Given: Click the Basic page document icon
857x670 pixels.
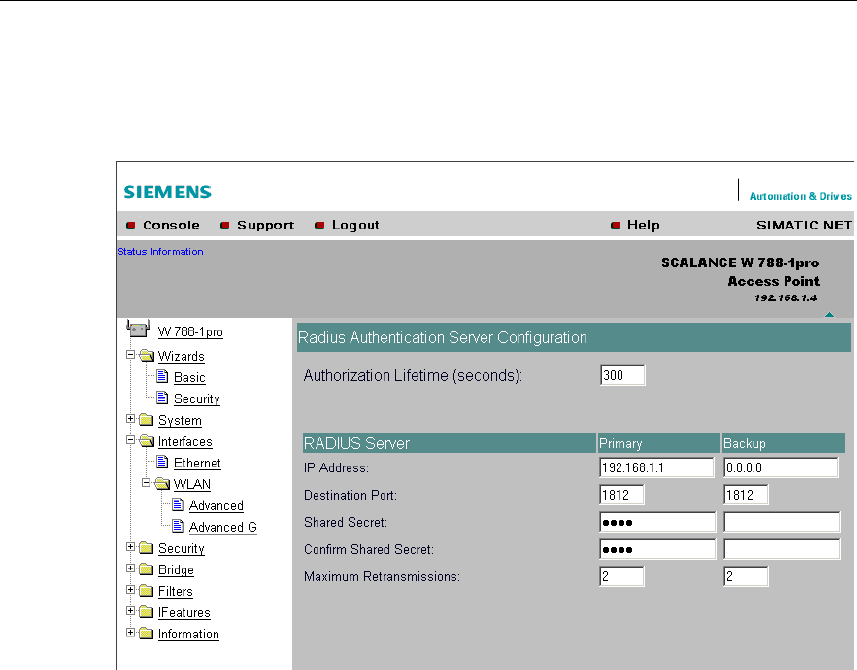Looking at the screenshot, I should point(162,376).
